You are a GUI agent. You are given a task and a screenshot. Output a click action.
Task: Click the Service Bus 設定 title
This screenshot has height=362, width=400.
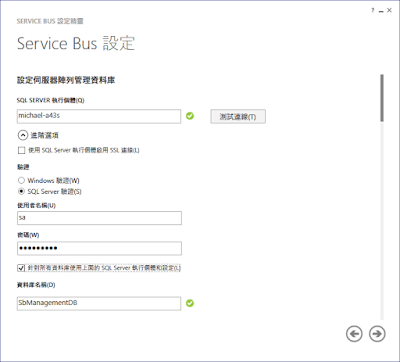(x=76, y=43)
